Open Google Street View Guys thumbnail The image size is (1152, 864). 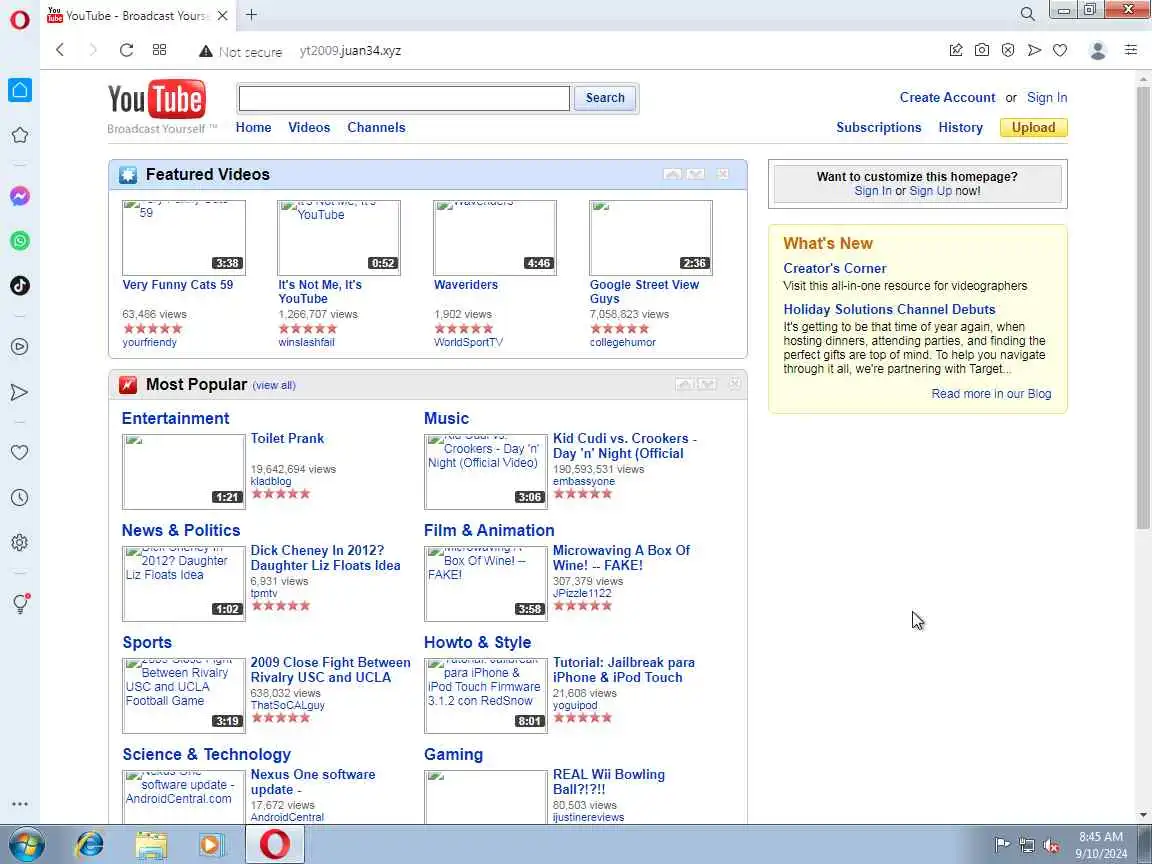(651, 237)
